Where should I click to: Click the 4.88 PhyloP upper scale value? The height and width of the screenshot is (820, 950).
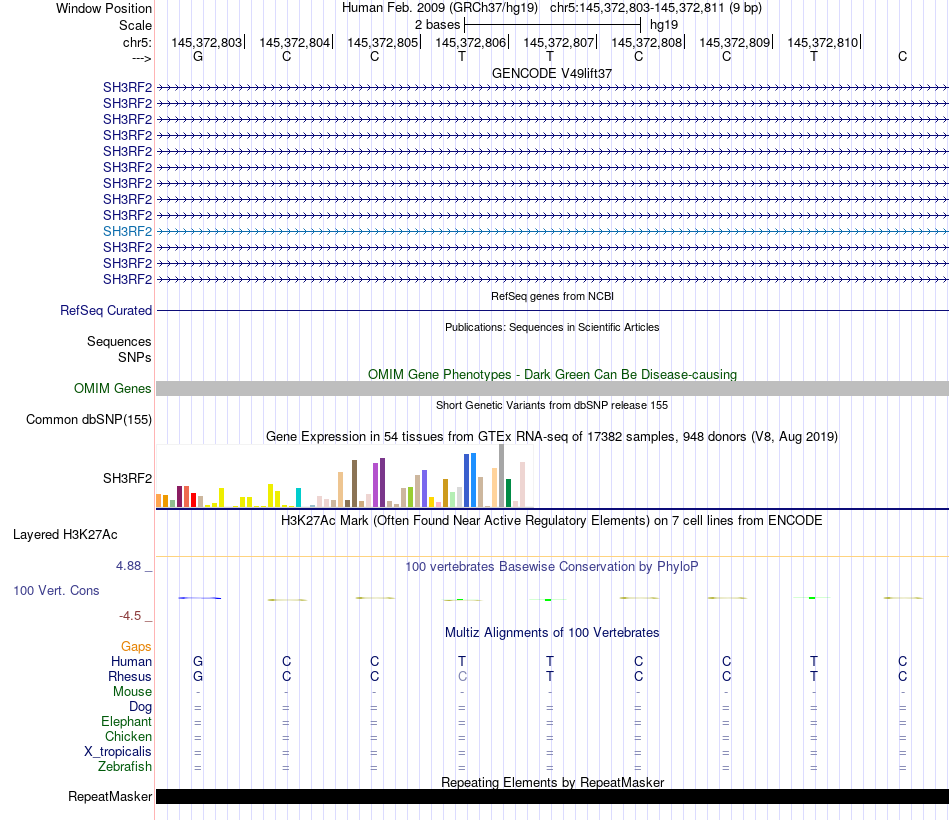[x=128, y=566]
